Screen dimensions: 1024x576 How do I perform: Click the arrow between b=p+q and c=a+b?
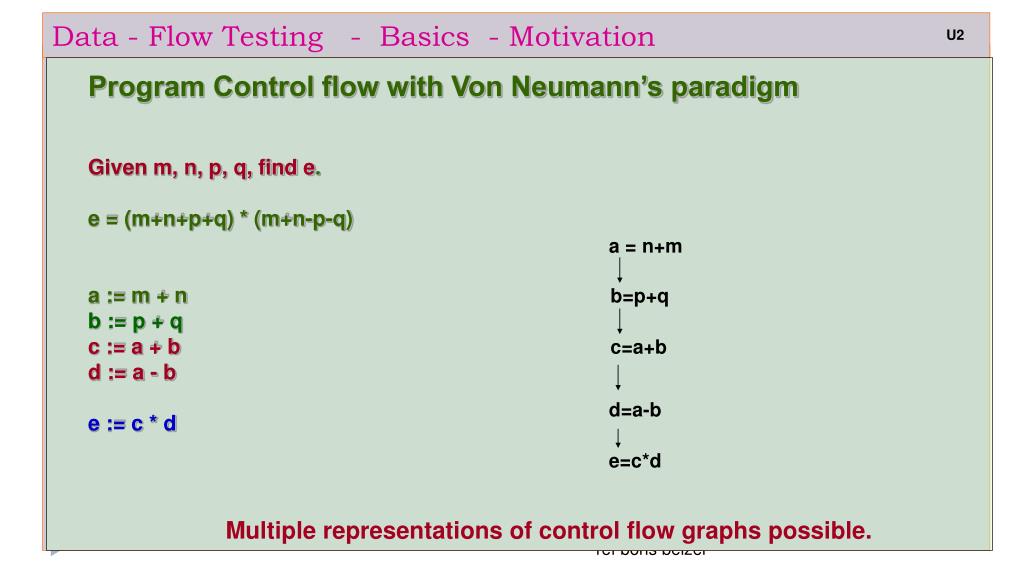pyautogui.click(x=619, y=321)
